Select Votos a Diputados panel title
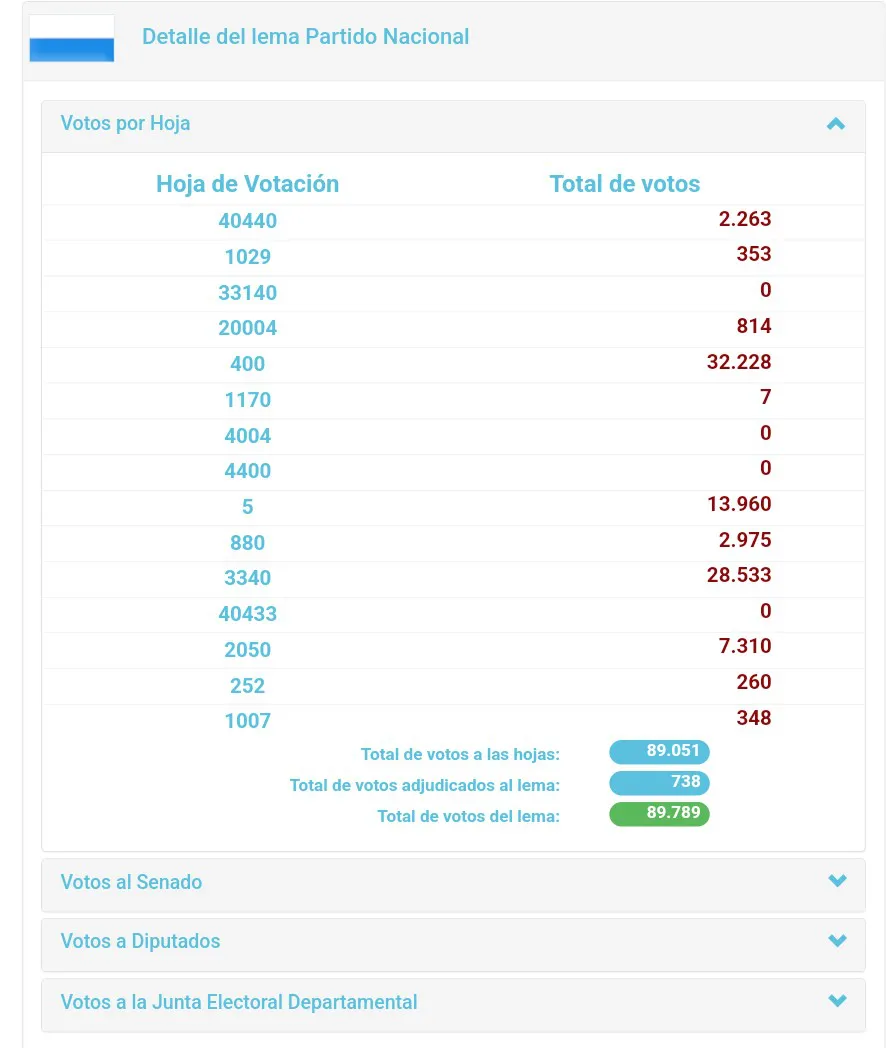This screenshot has width=886, height=1048. coord(140,941)
